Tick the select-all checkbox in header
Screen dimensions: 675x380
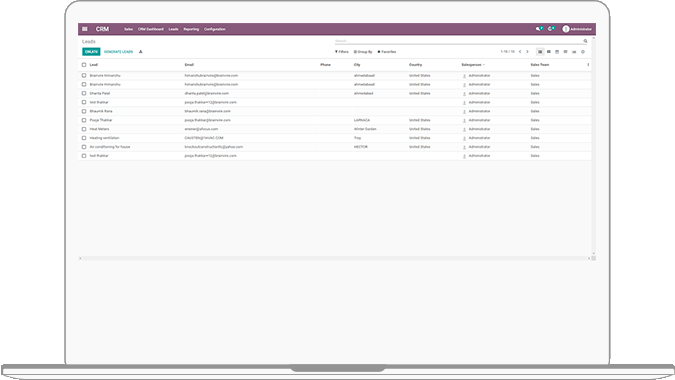(x=84, y=65)
